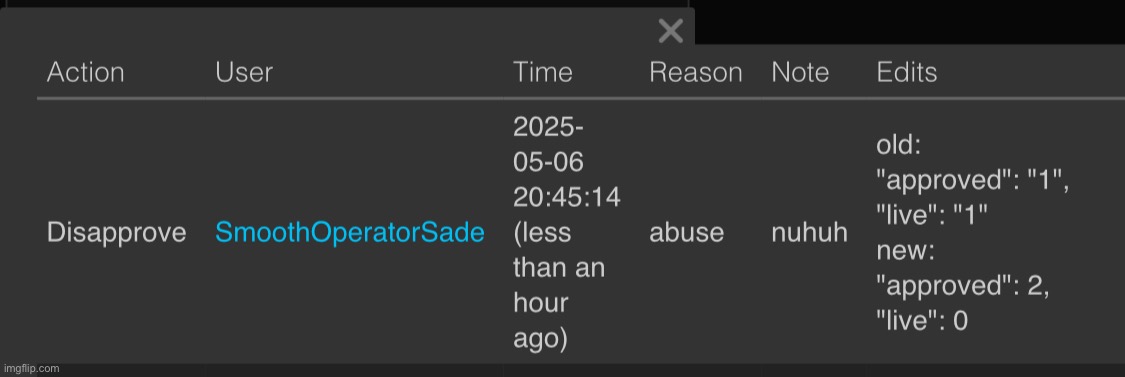Image resolution: width=1125 pixels, height=377 pixels.
Task: Click the User column header
Action: click(244, 73)
